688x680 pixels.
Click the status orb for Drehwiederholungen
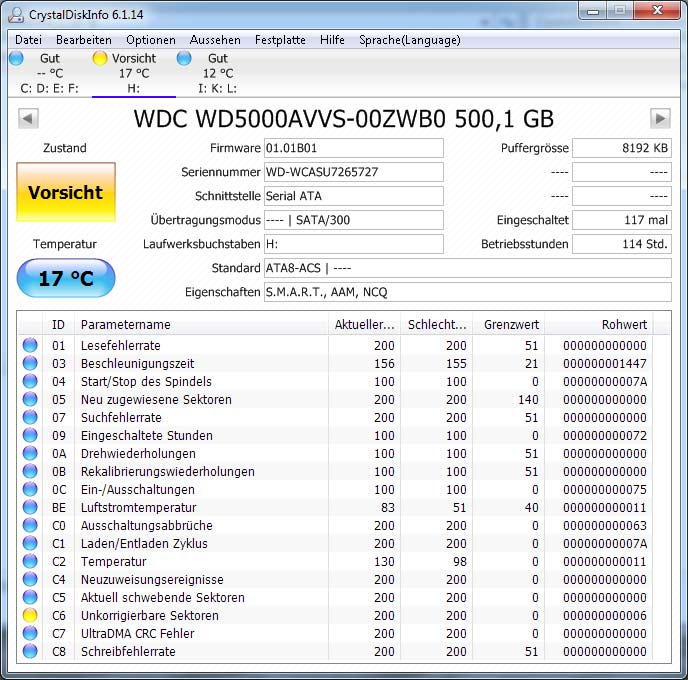tap(30, 453)
